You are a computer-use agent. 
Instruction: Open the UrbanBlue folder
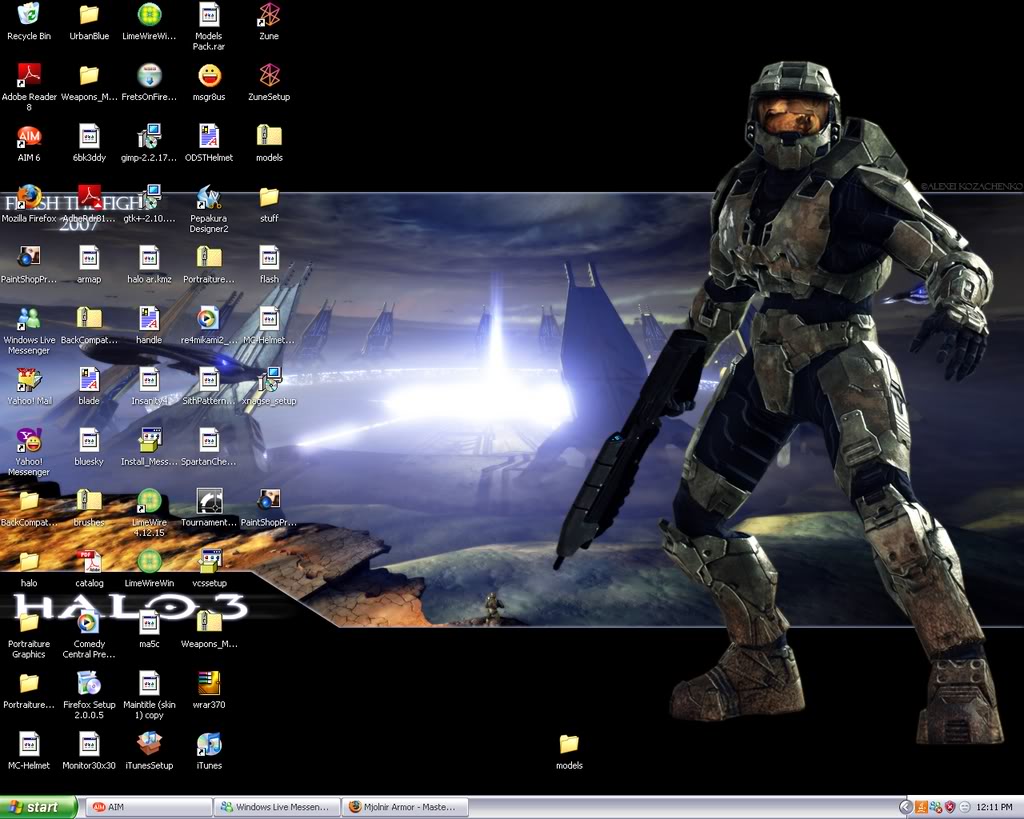[89, 15]
